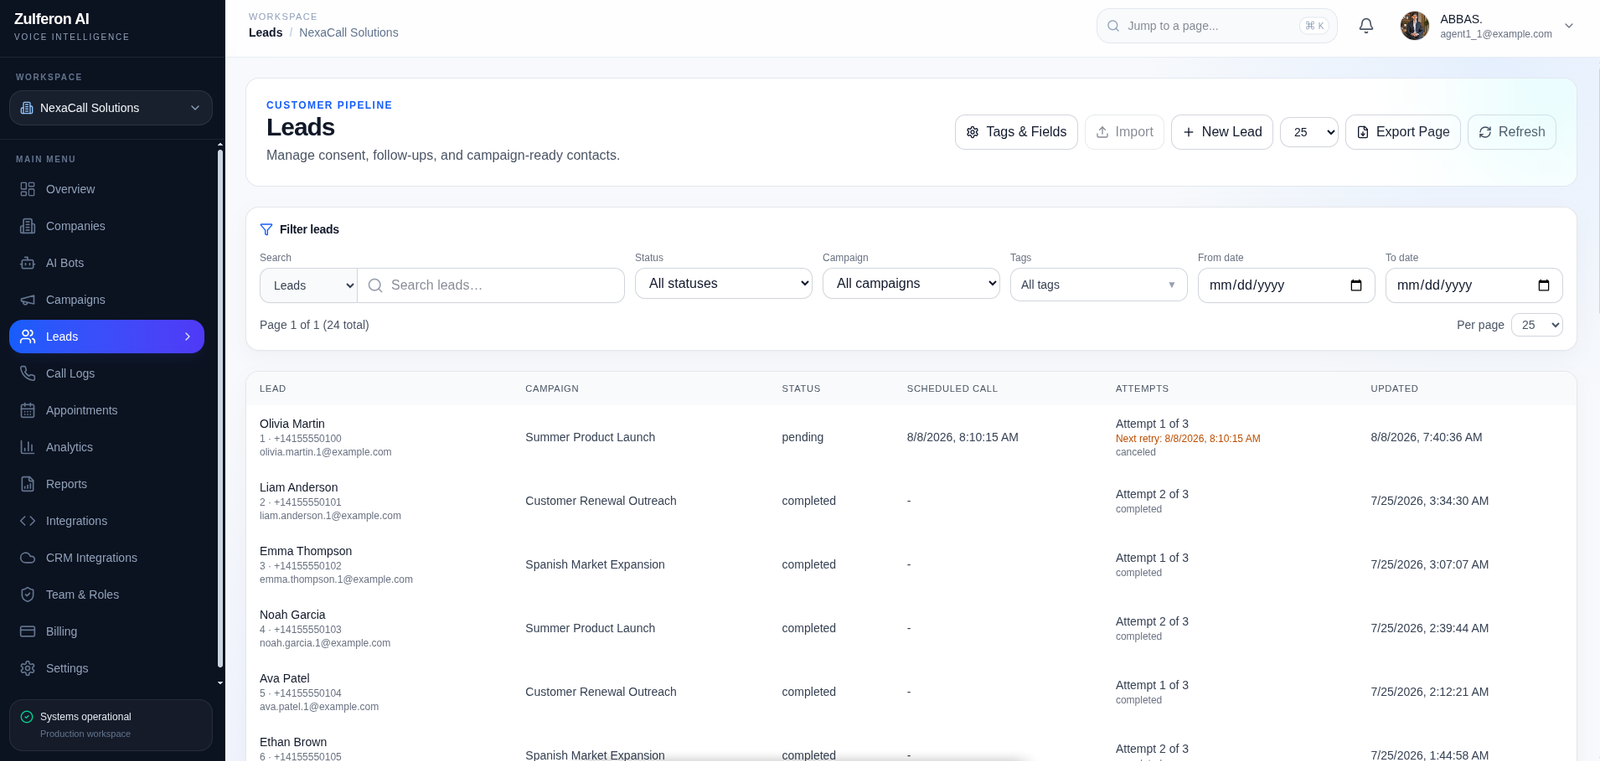Screen dimensions: 1600x761
Task: Open Call Logs page
Action: pos(106,373)
